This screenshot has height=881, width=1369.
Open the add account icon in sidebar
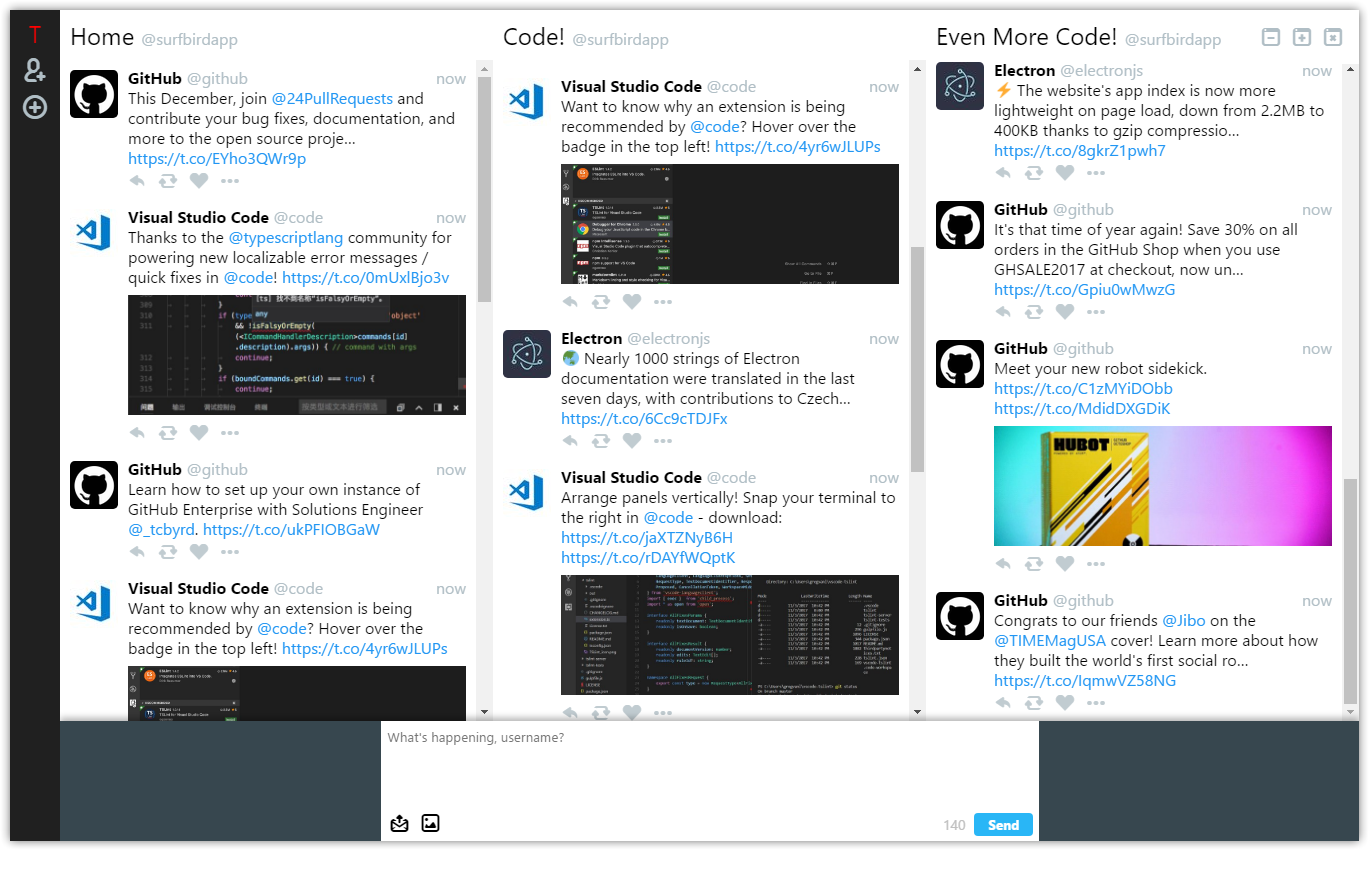tap(35, 70)
